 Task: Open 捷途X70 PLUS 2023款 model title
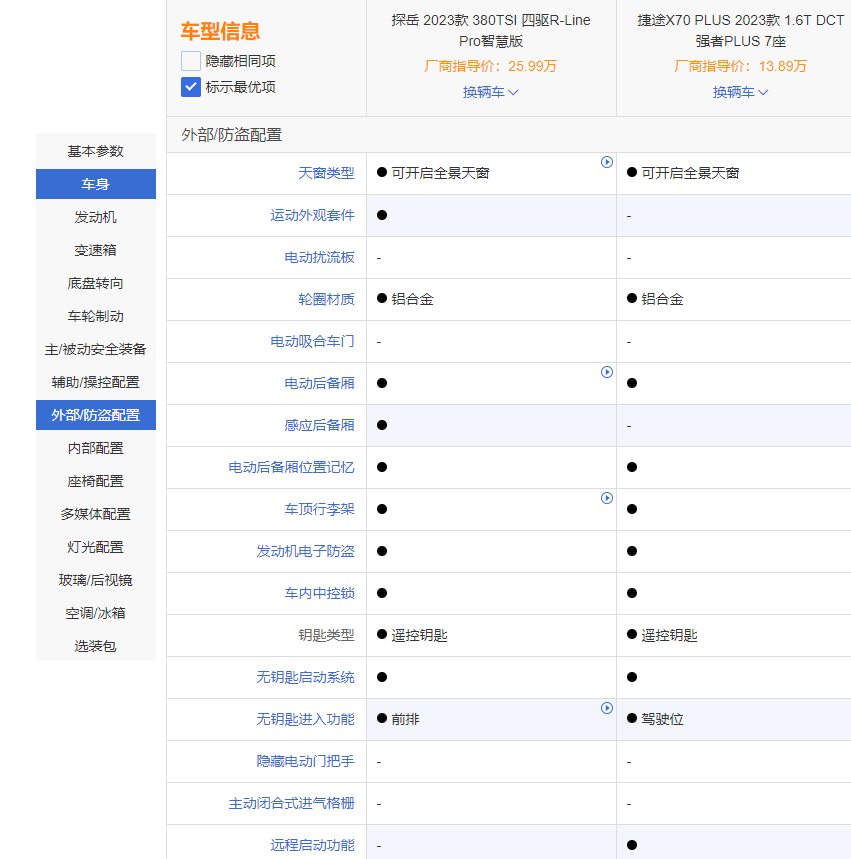click(740, 31)
